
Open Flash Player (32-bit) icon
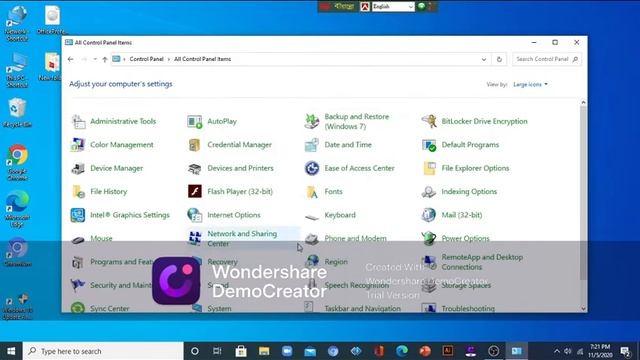tap(195, 191)
